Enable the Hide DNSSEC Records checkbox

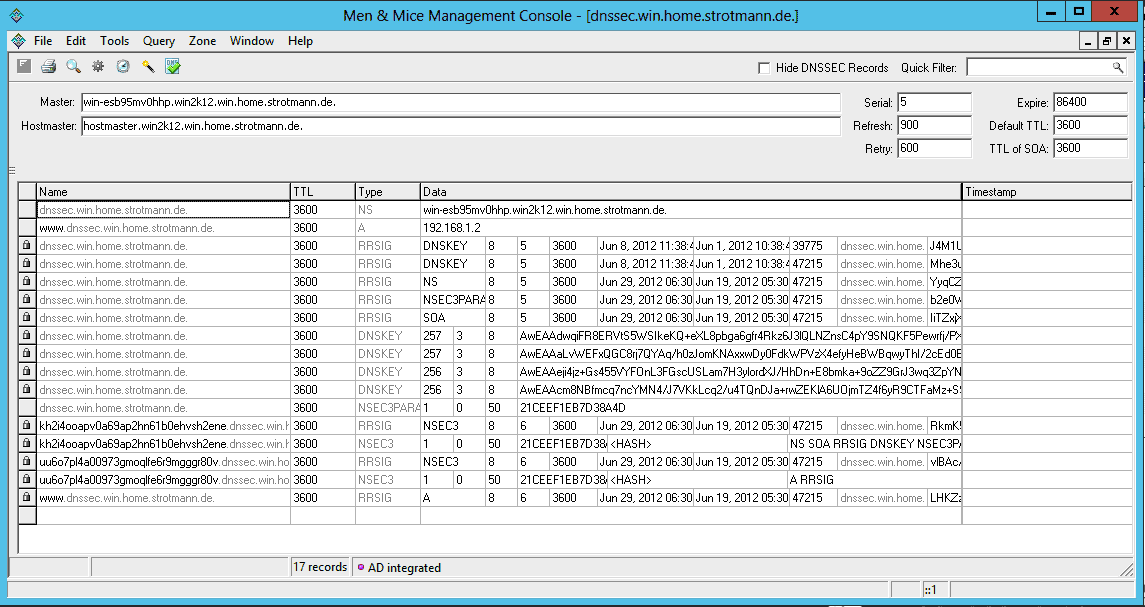[764, 67]
